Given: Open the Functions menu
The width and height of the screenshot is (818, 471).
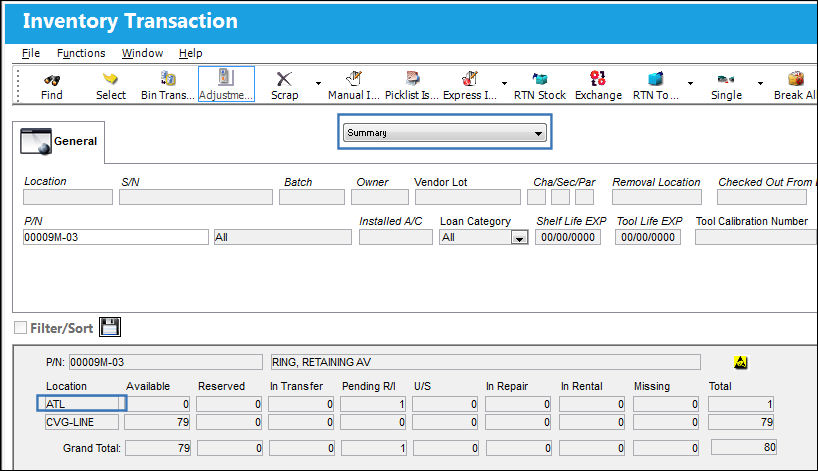Looking at the screenshot, I should (81, 53).
